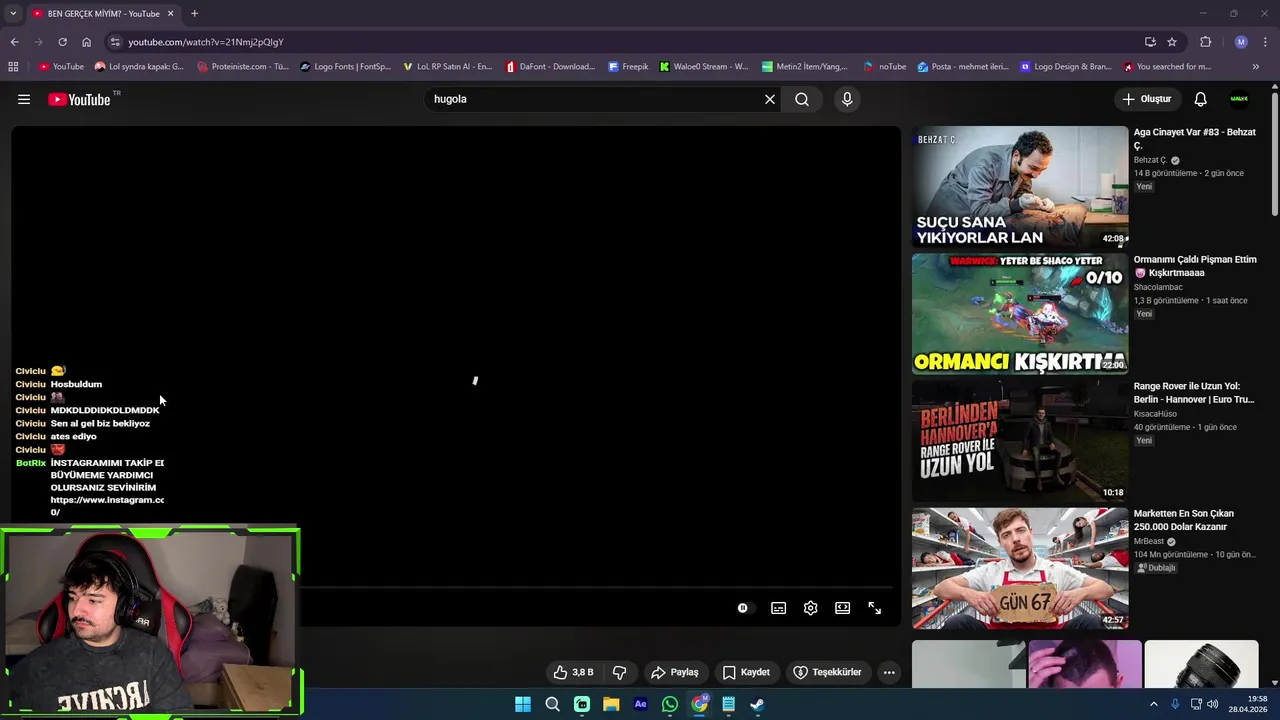Clear the hugola search text
The width and height of the screenshot is (1280, 720).
(770, 99)
